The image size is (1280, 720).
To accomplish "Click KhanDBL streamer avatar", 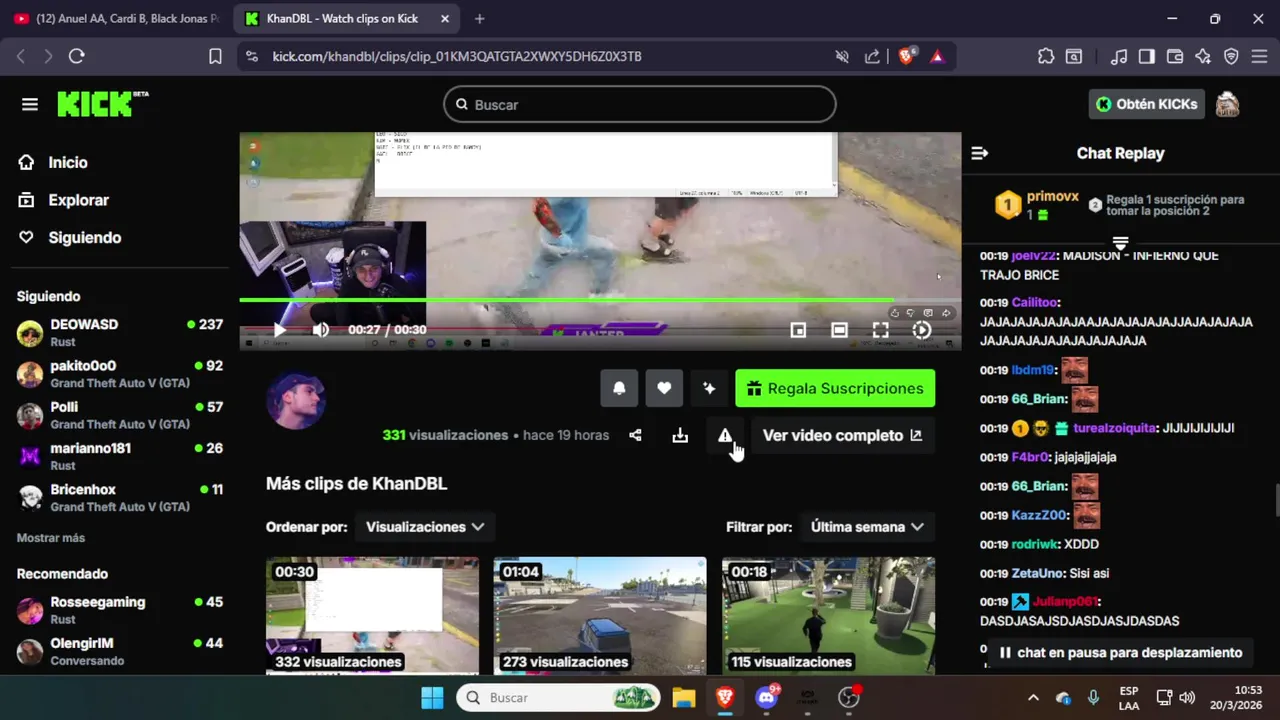I will click(296, 401).
